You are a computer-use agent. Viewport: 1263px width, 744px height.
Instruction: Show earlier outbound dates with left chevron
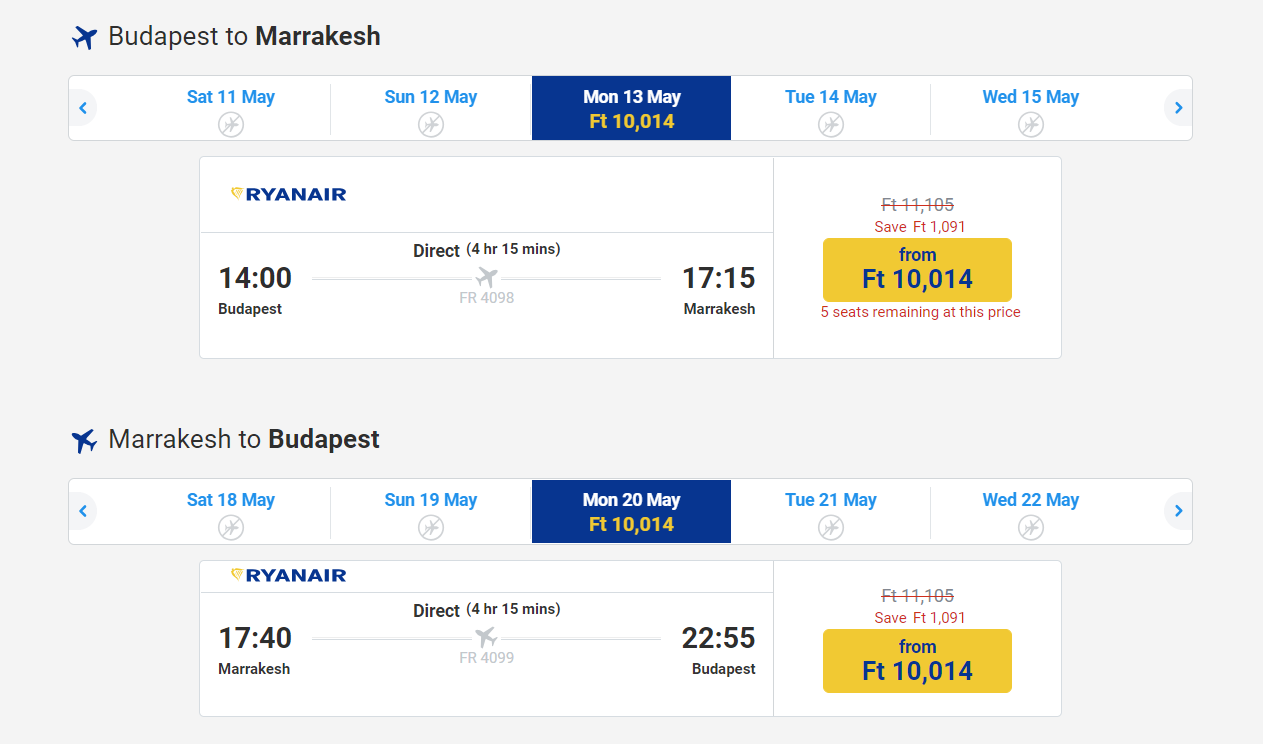point(83,108)
